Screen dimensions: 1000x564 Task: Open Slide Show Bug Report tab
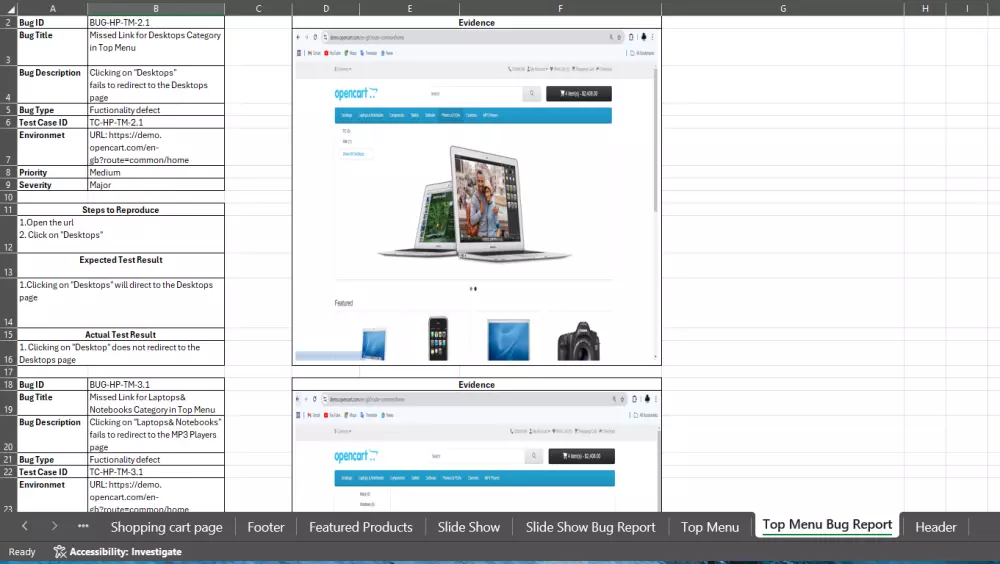pyautogui.click(x=591, y=527)
